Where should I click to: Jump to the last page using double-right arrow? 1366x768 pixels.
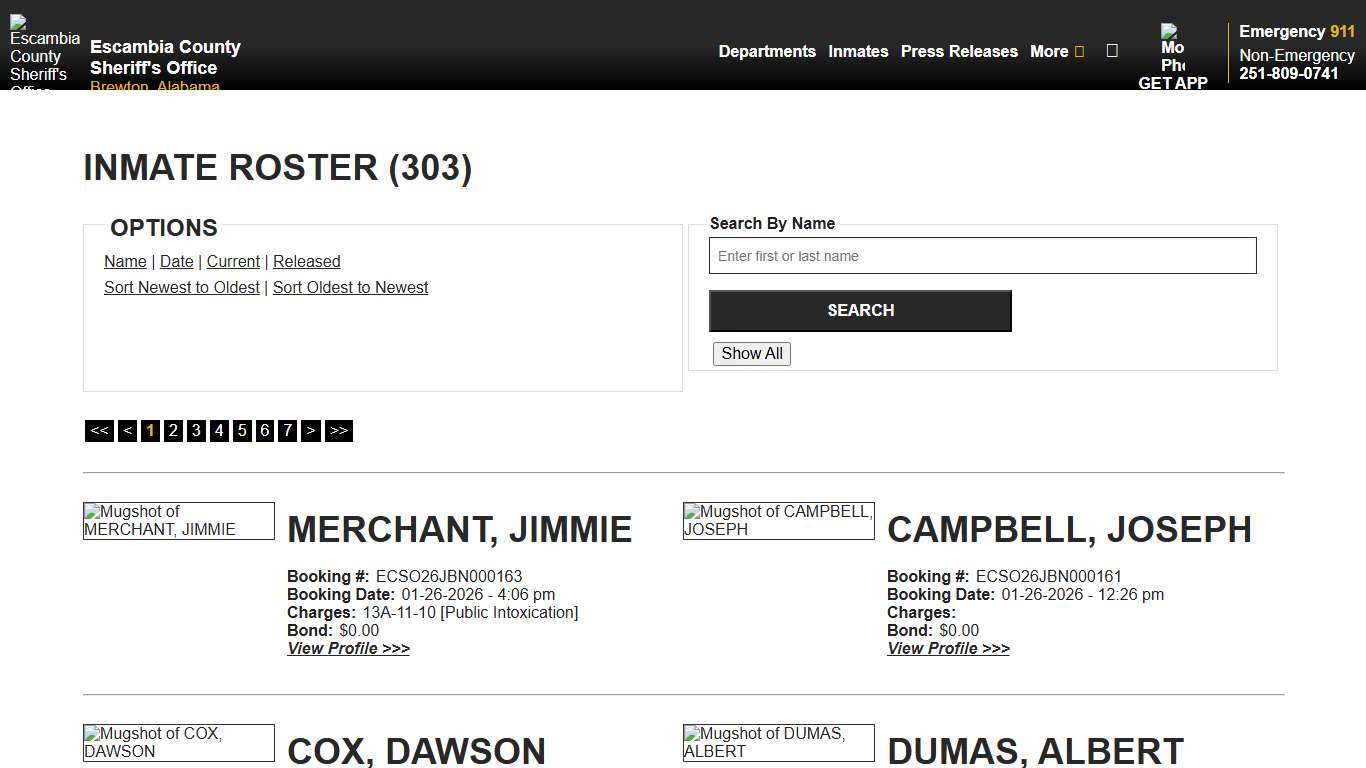pos(339,430)
